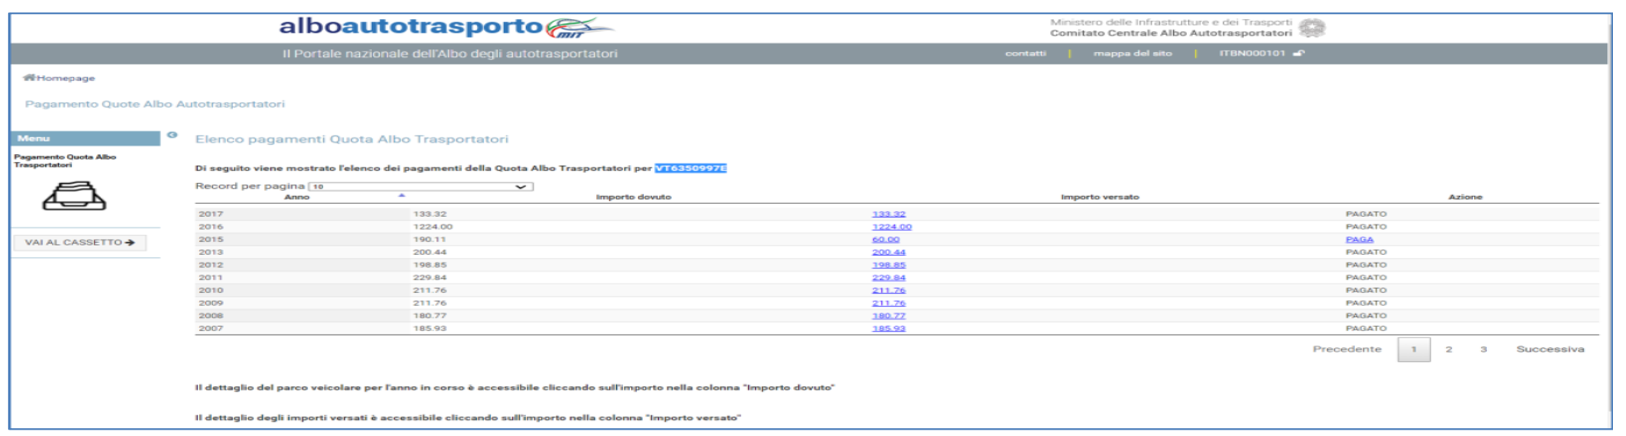Open the Pagamento Quota Albo tray icon
Viewport: 1626px width, 436px height.
pos(74,197)
